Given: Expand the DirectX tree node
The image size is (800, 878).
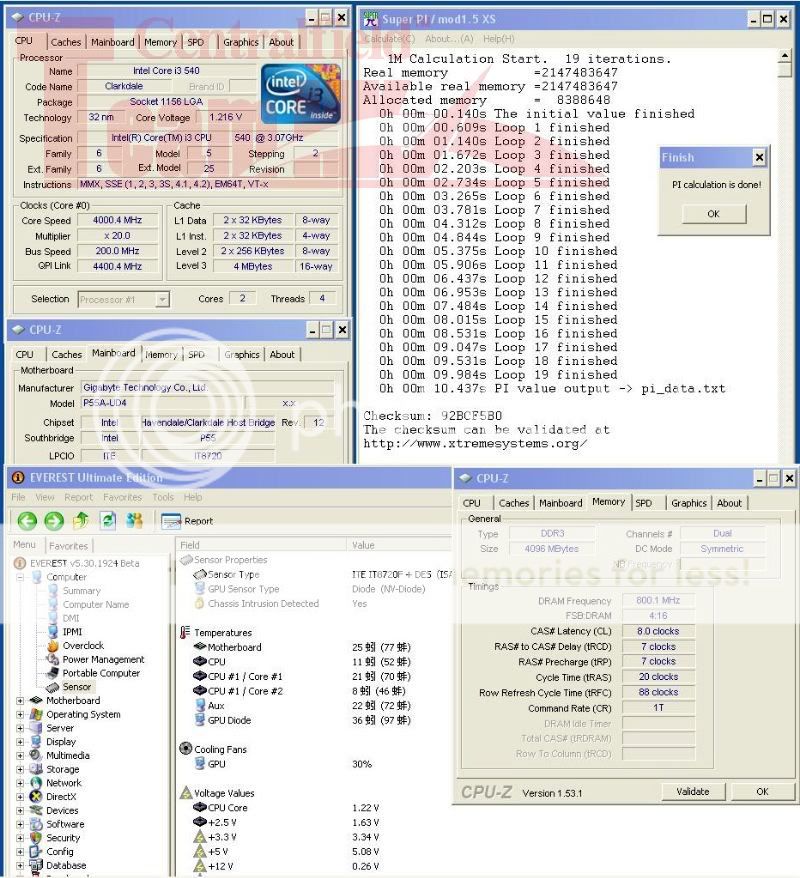Looking at the screenshot, I should point(20,797).
